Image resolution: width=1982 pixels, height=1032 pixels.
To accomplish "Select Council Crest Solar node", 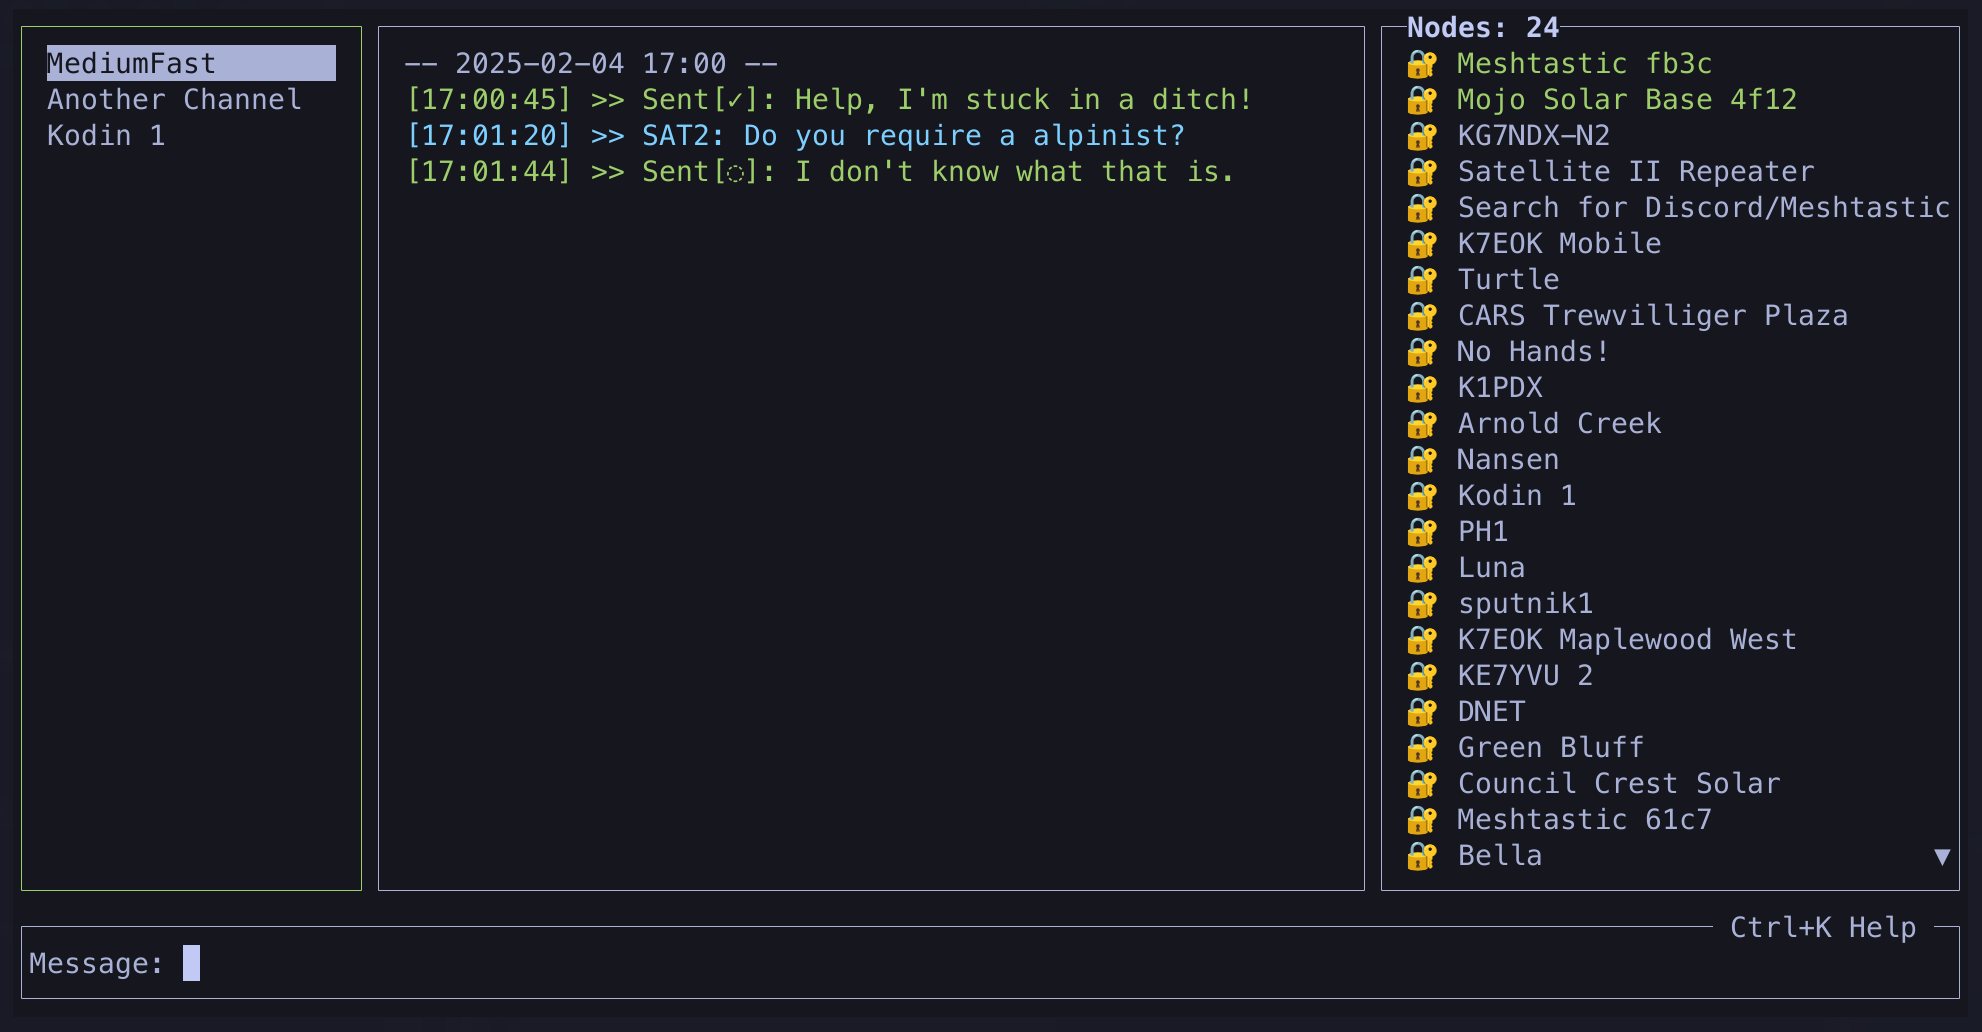I will click(x=1618, y=784).
